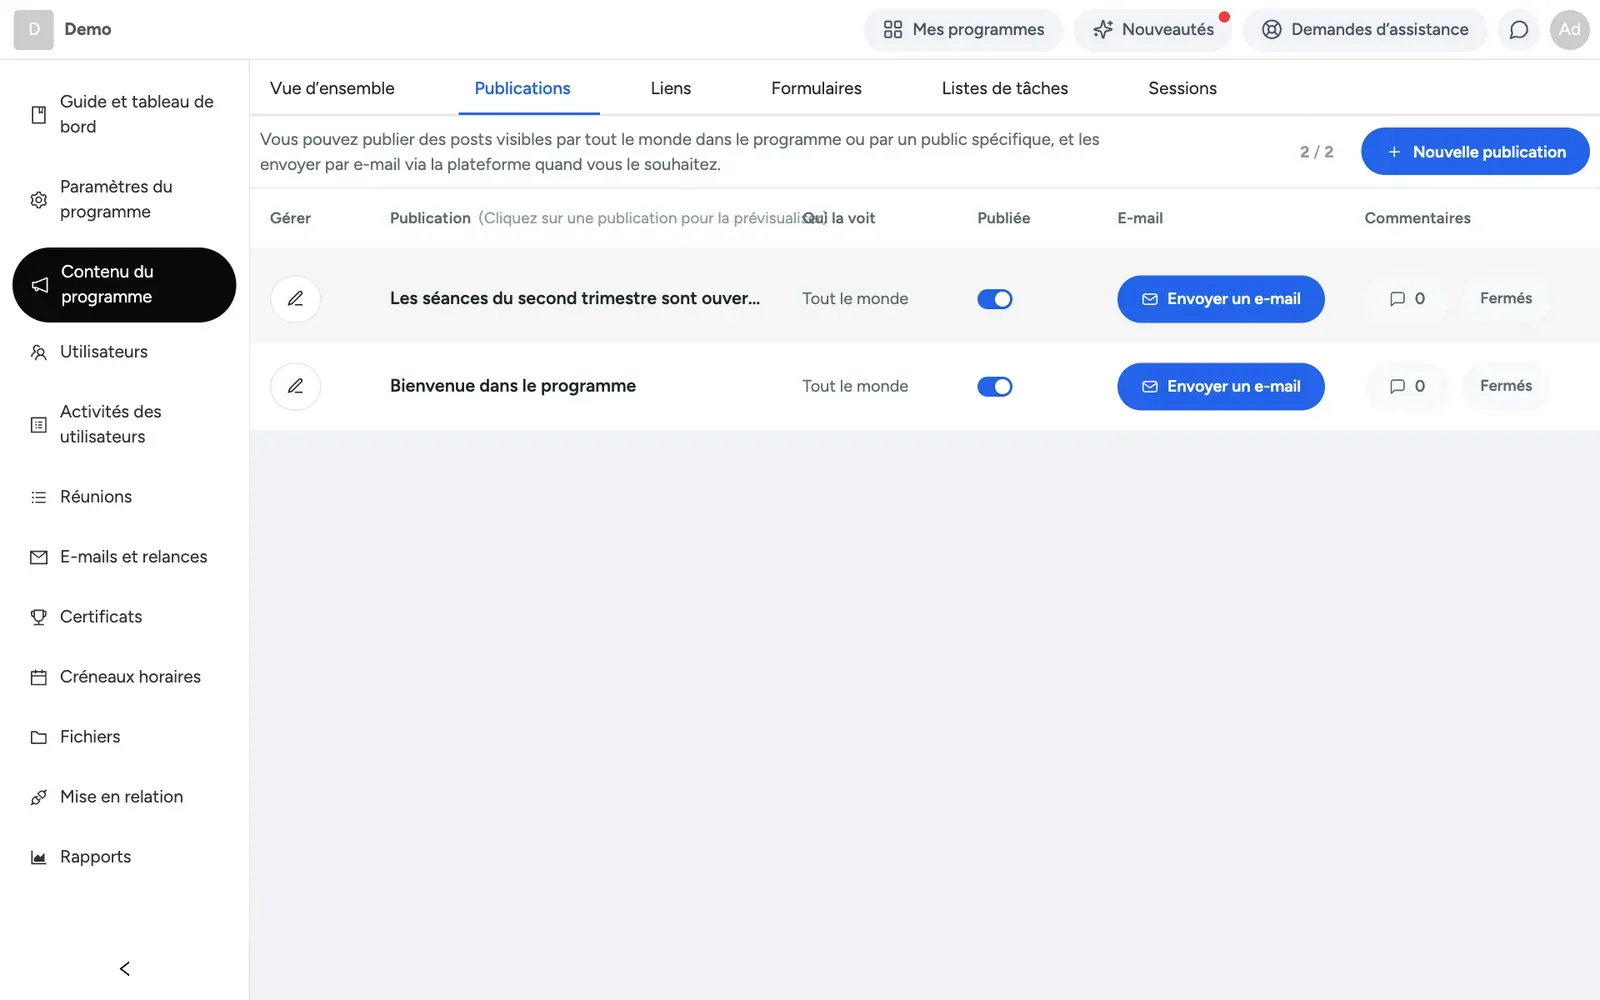Open comments for 'Bienvenue dans le programme'
Screen dimensions: 1600x1000
(x=1407, y=386)
